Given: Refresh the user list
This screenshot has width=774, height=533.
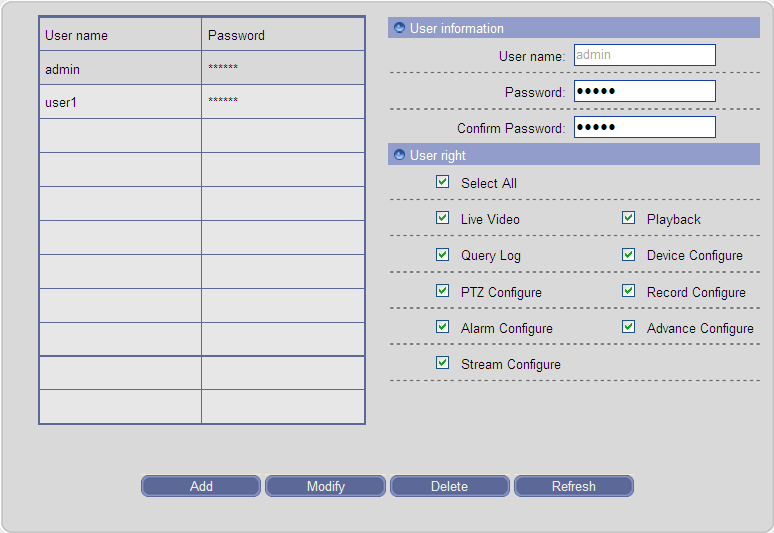Looking at the screenshot, I should [574, 486].
